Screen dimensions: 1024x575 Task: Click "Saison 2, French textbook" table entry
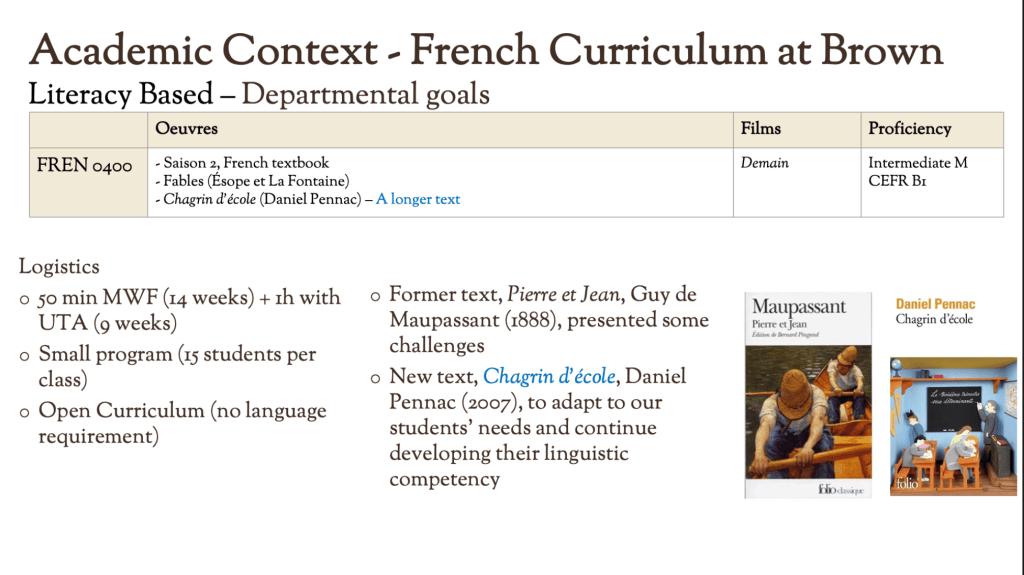point(243,163)
